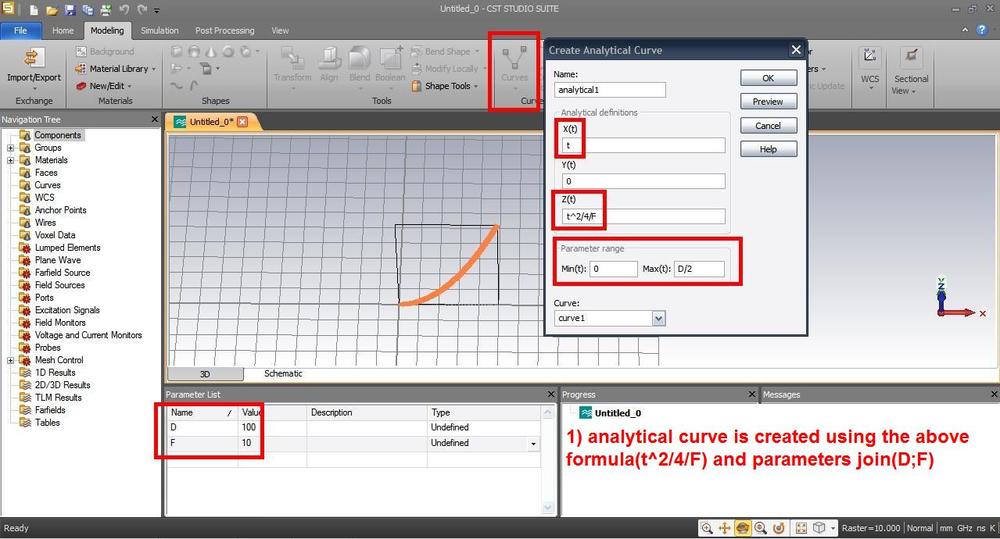Open the Type dropdown arrow in parameter F row
This screenshot has width=1000, height=539.
pyautogui.click(x=533, y=443)
